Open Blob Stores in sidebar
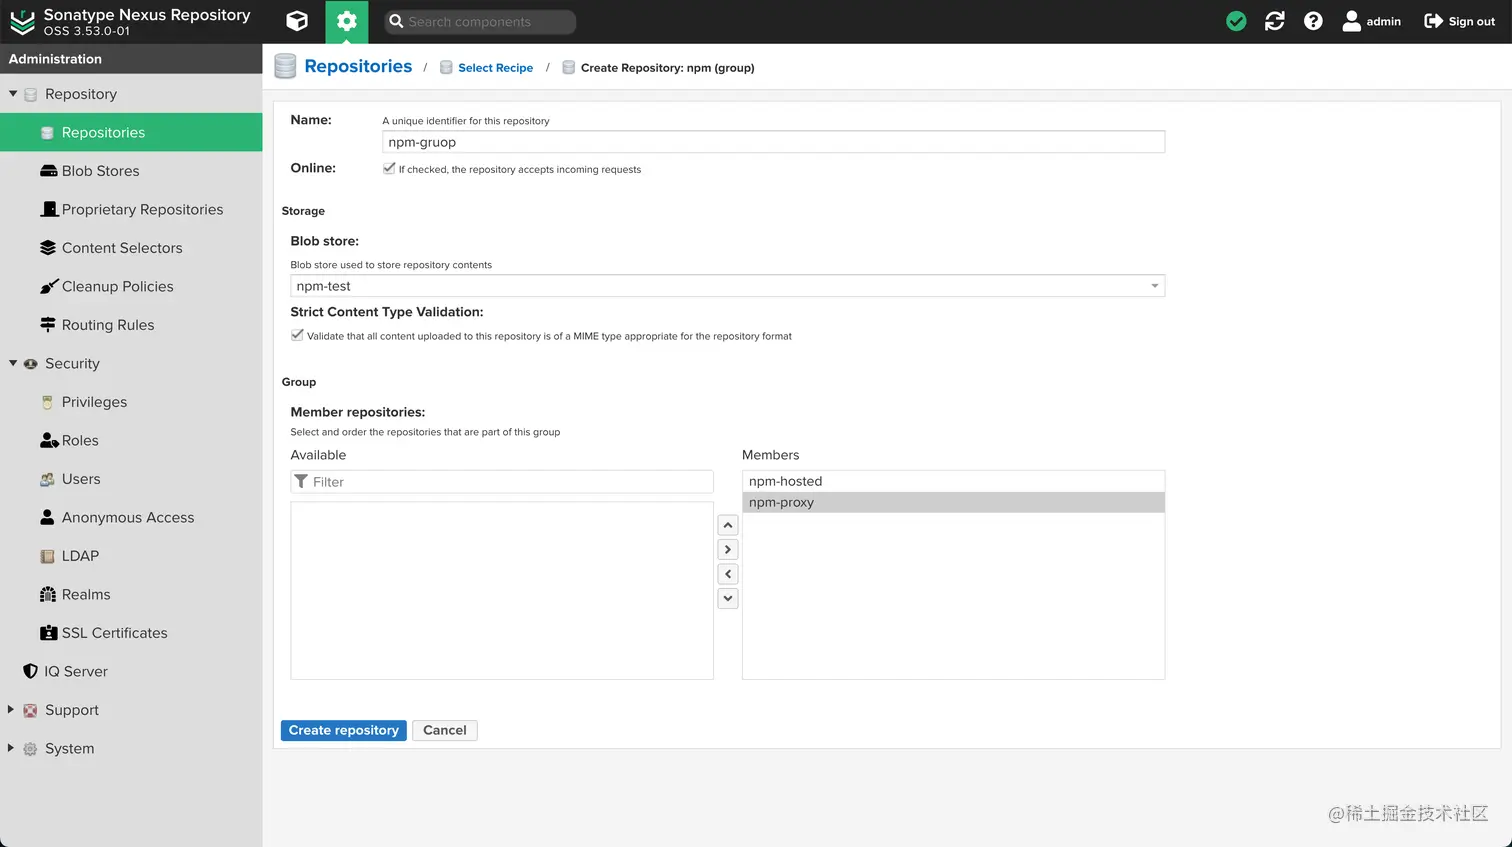This screenshot has width=1512, height=847. coord(100,171)
